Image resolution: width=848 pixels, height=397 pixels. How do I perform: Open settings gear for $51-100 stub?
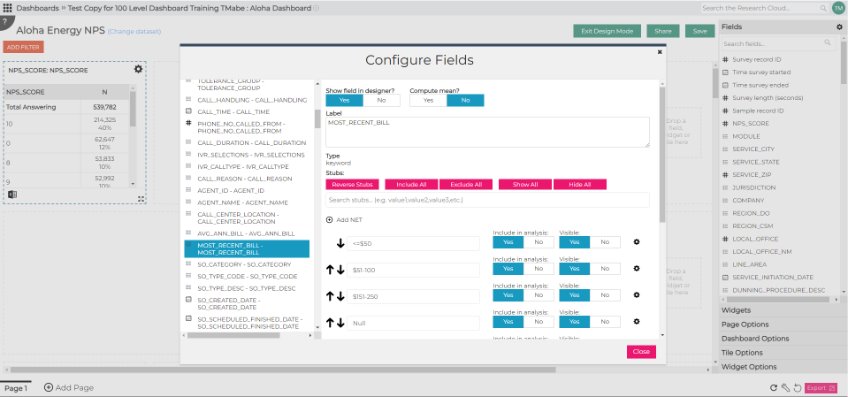[x=637, y=268]
